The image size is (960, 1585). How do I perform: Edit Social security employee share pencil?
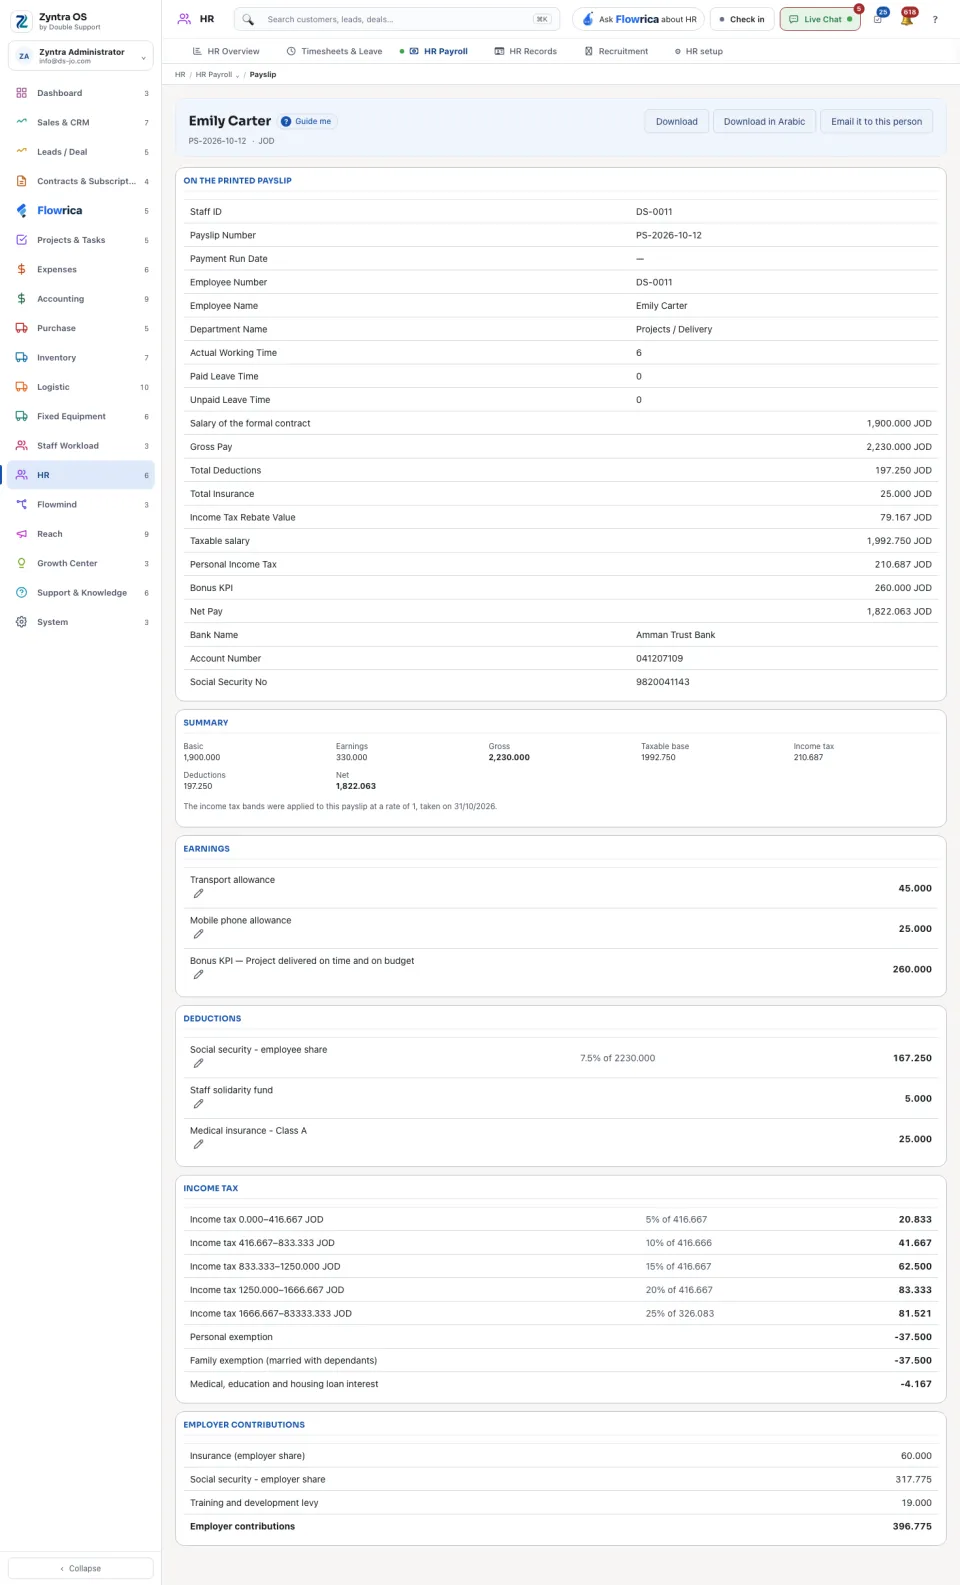click(198, 1064)
